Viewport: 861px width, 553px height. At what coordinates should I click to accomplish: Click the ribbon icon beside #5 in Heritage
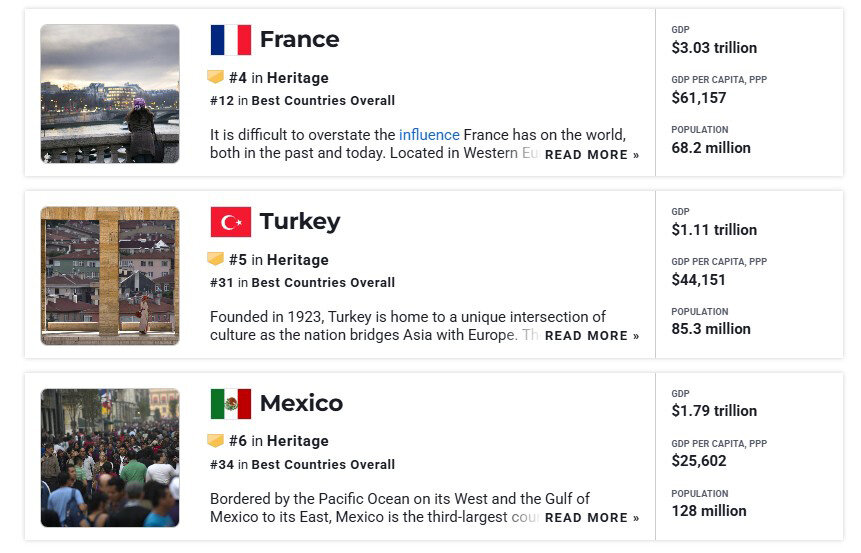(x=216, y=259)
